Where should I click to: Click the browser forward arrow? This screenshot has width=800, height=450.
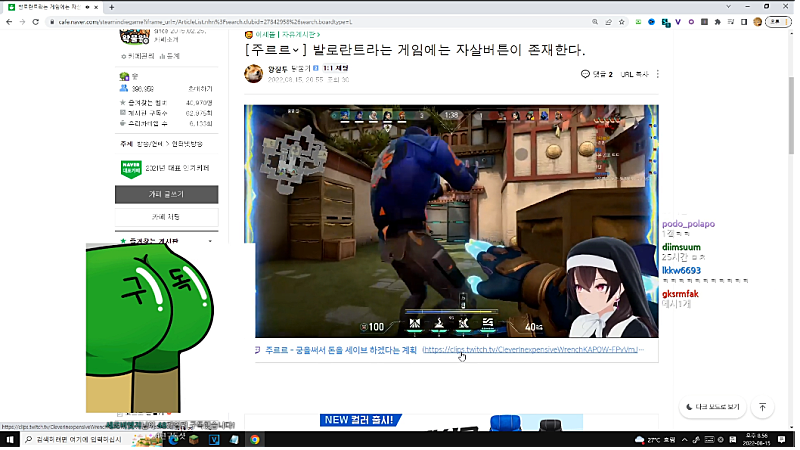click(22, 22)
